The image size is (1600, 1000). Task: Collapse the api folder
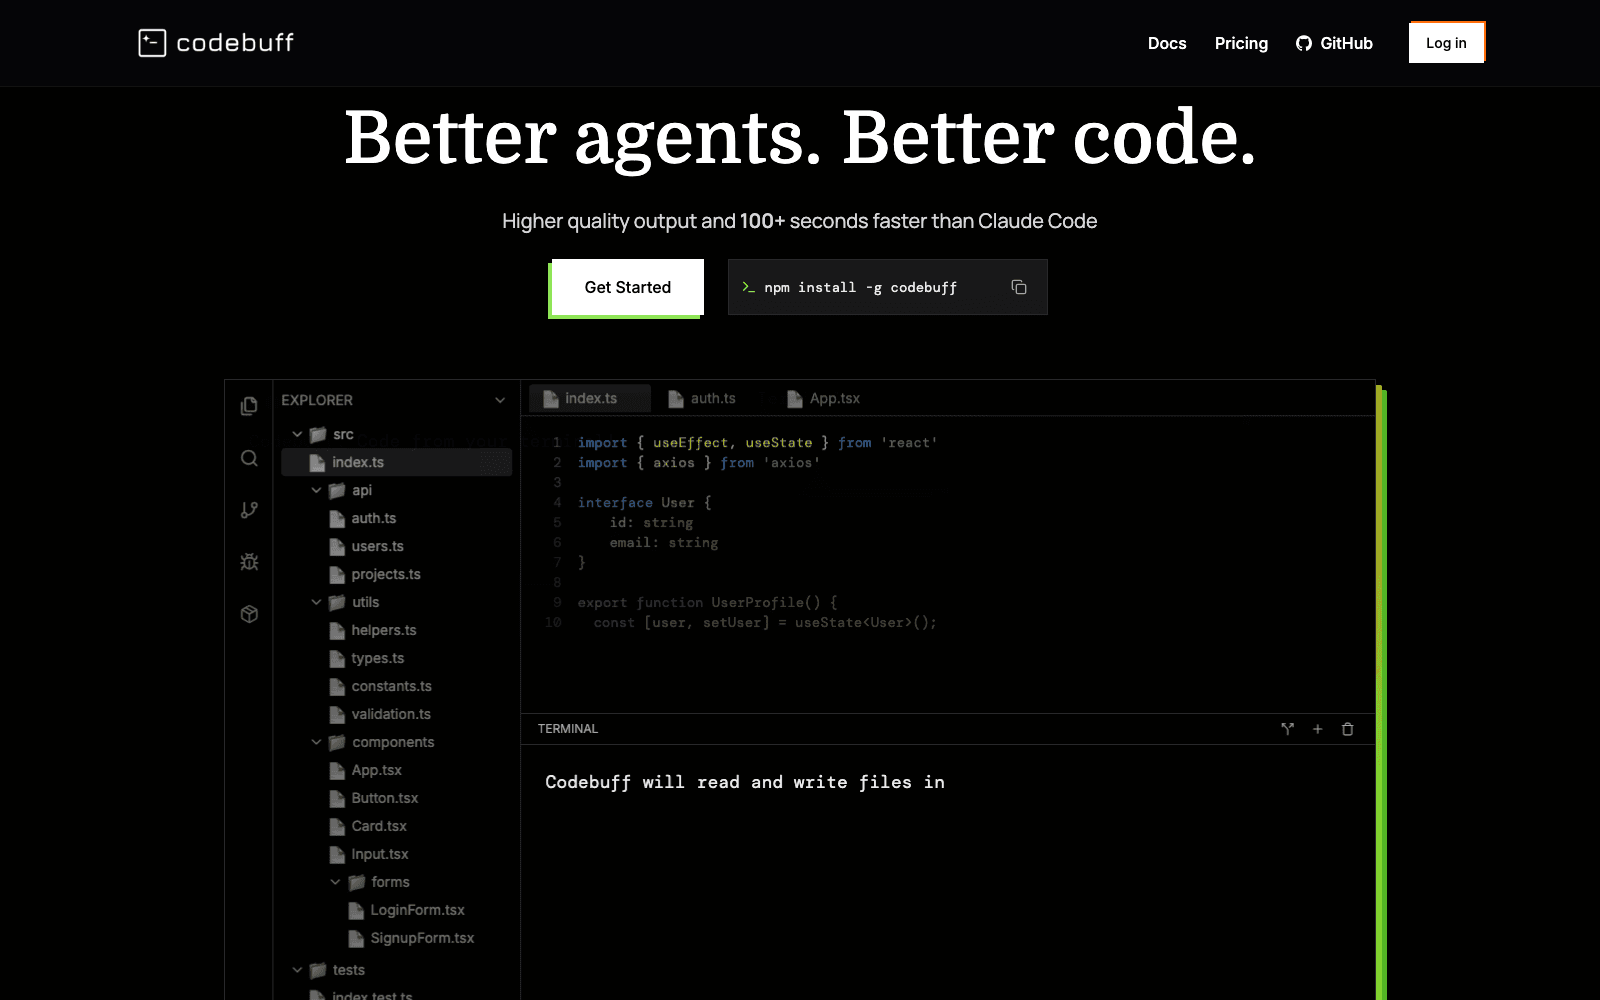click(316, 490)
